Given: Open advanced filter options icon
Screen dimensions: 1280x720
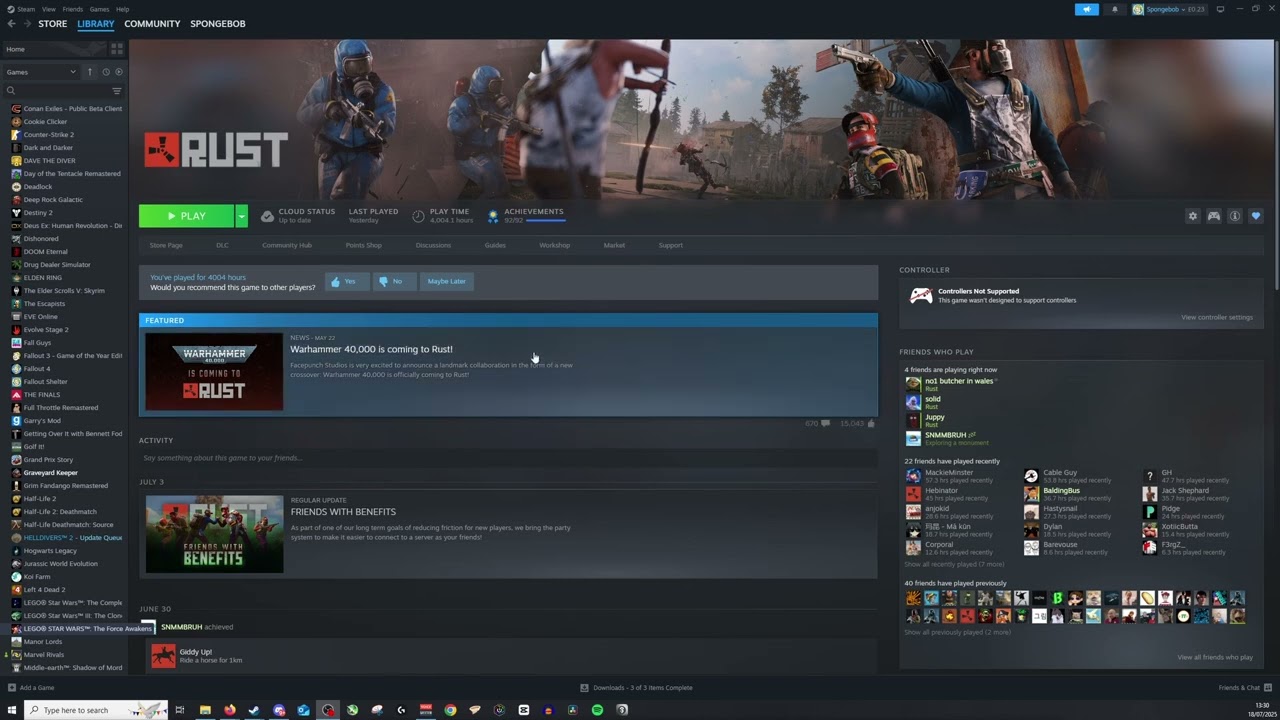Looking at the screenshot, I should [x=117, y=91].
